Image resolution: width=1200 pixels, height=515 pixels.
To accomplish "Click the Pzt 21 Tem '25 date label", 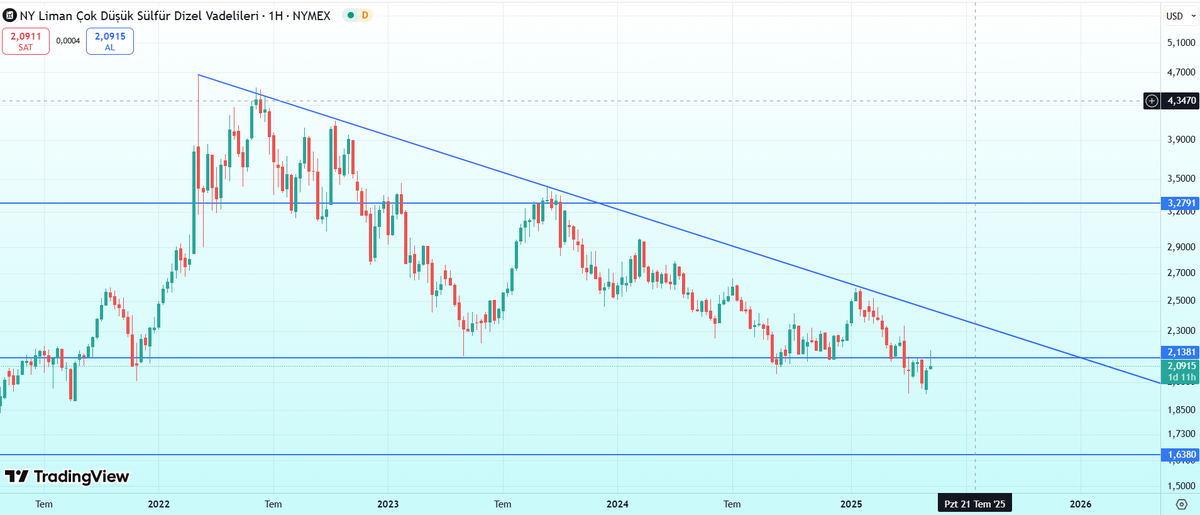I will click(x=974, y=504).
